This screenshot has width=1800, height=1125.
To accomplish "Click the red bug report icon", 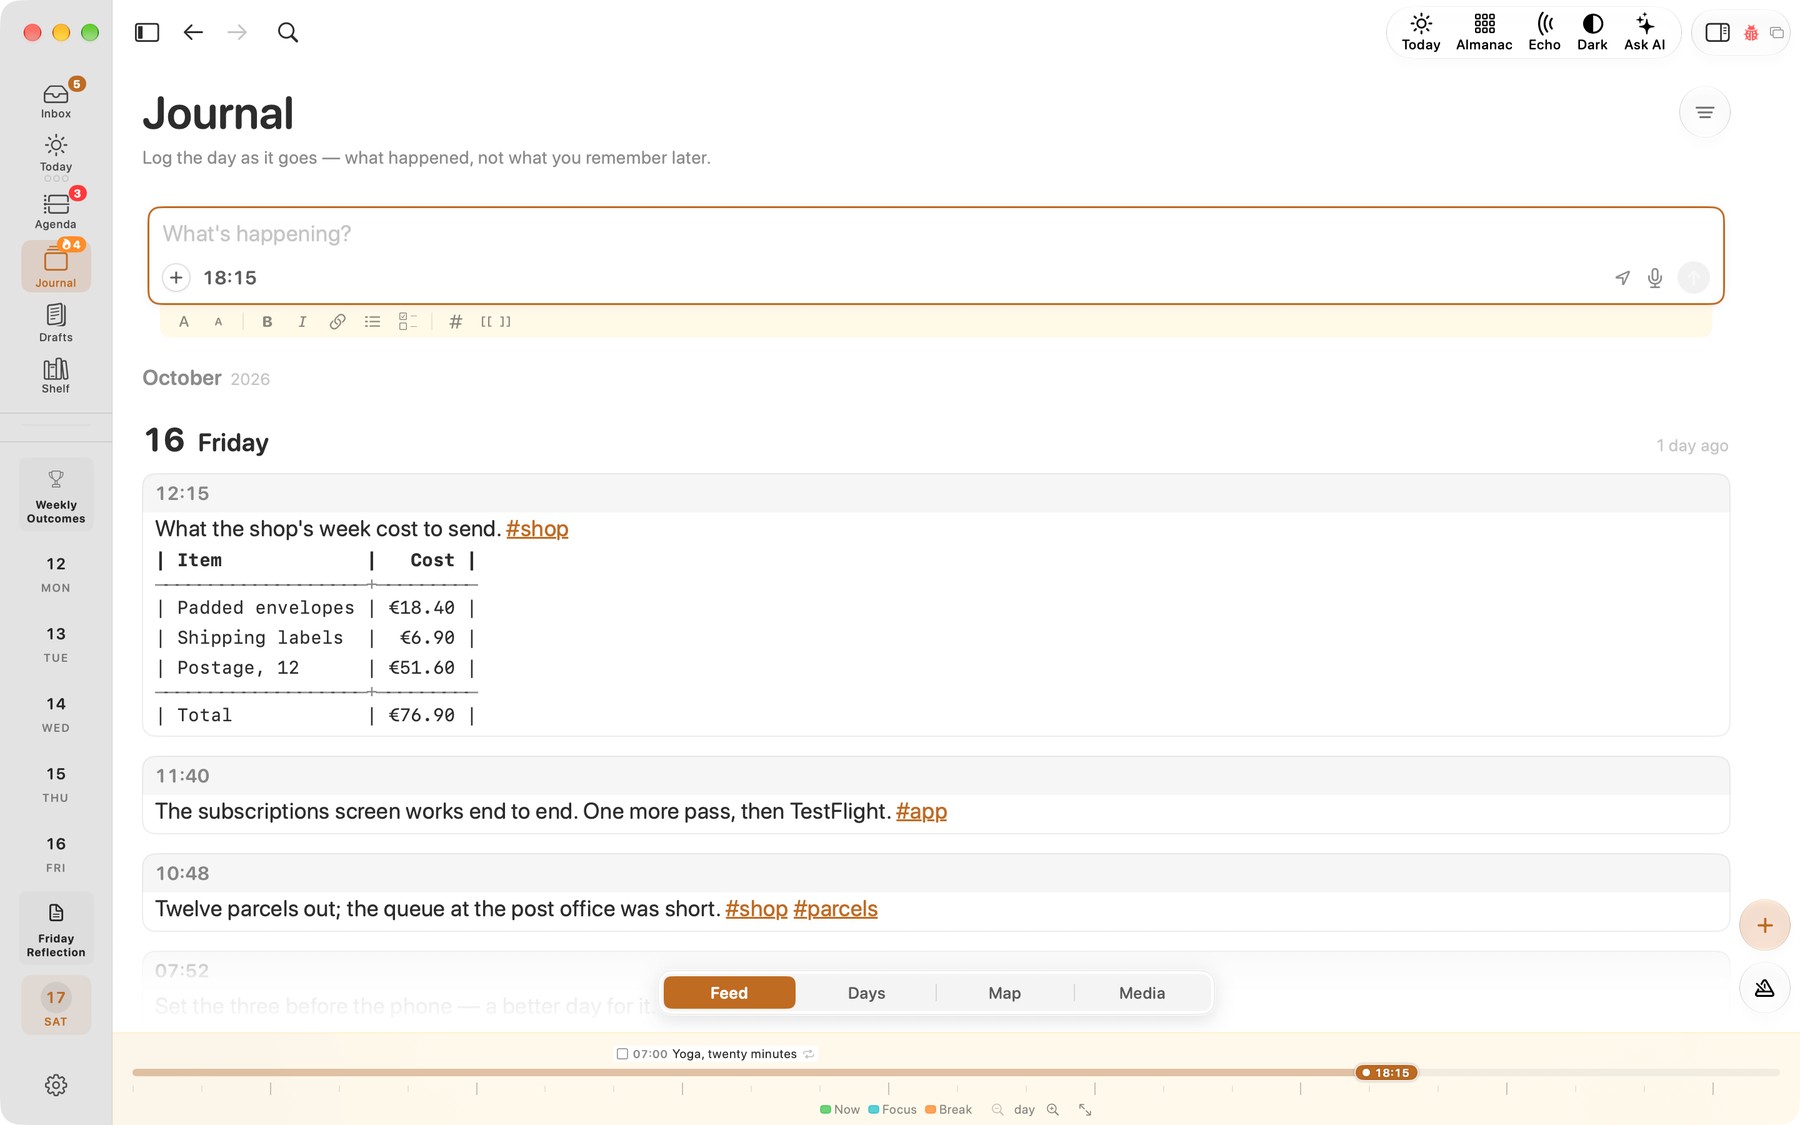I will tap(1751, 33).
